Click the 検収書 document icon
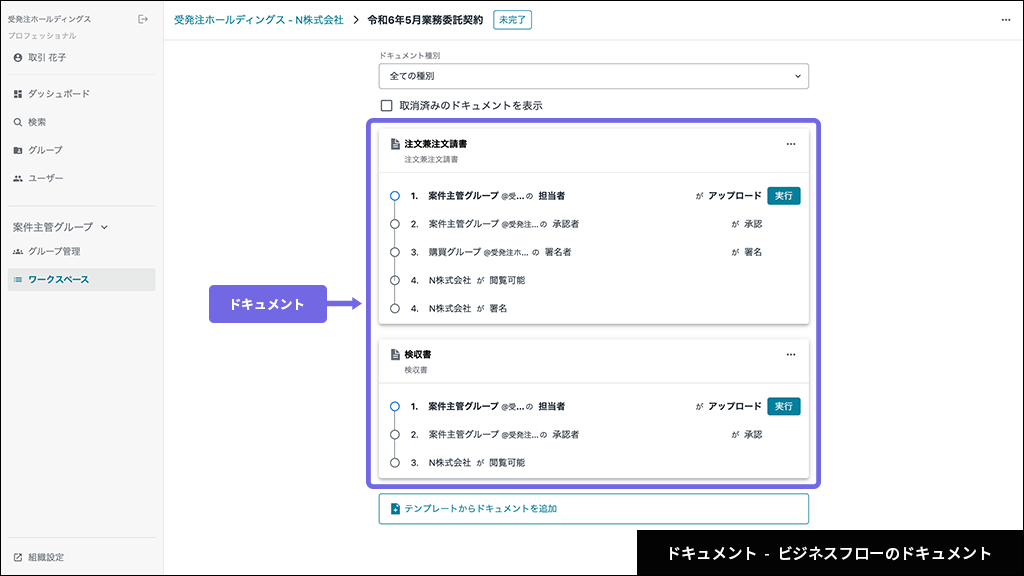1024x576 pixels. point(395,355)
